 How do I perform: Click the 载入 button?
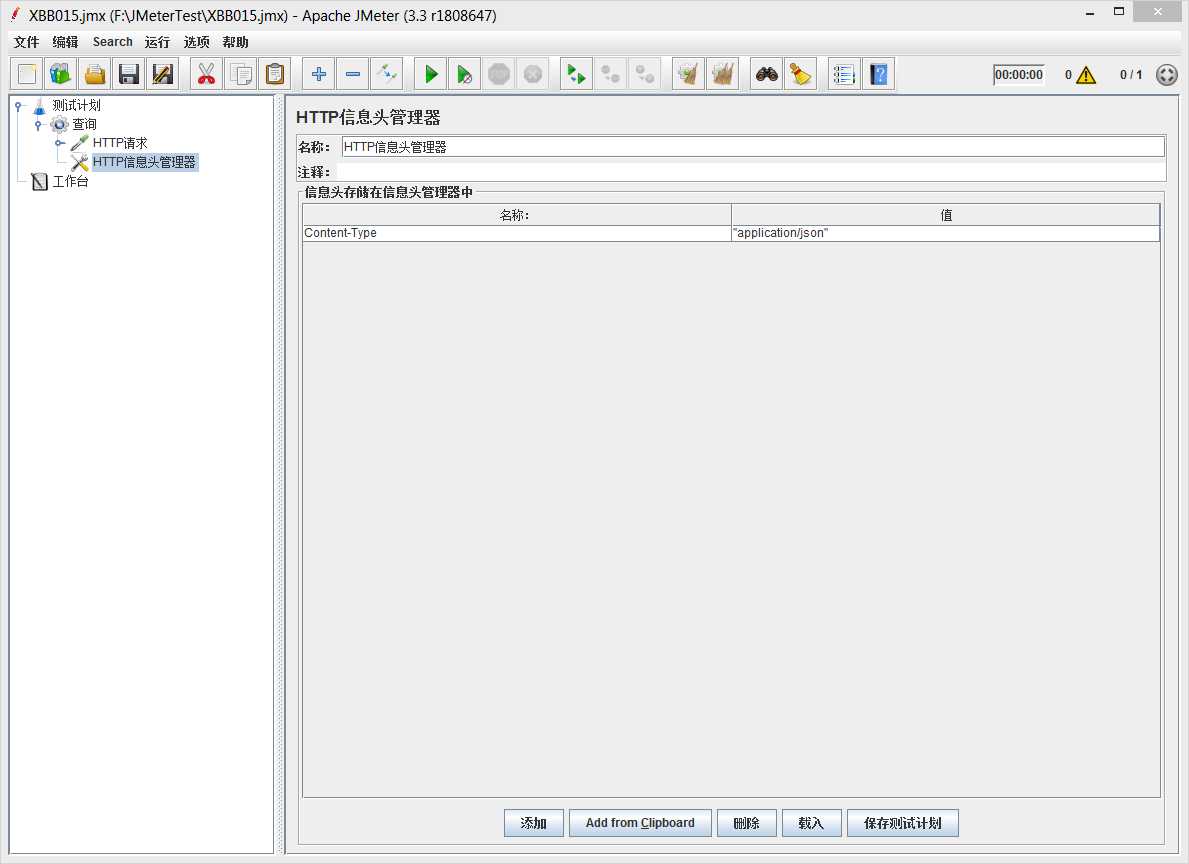point(811,823)
